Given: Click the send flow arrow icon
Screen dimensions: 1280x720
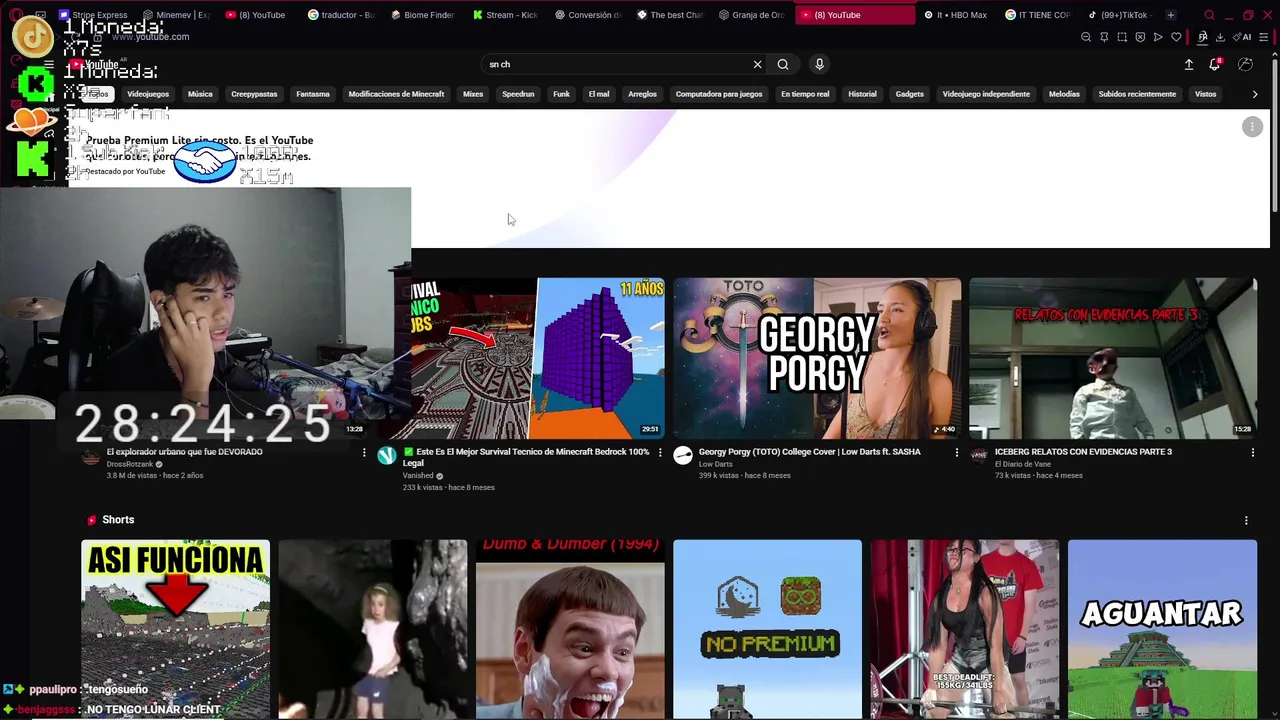Looking at the screenshot, I should 1158,37.
